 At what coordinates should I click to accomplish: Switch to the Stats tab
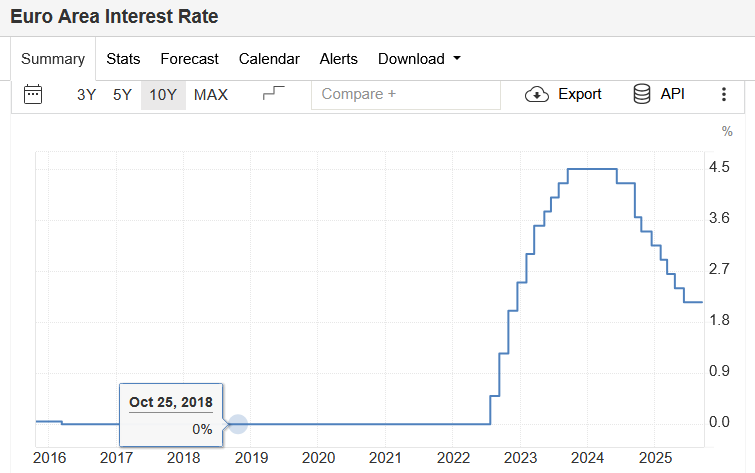123,59
